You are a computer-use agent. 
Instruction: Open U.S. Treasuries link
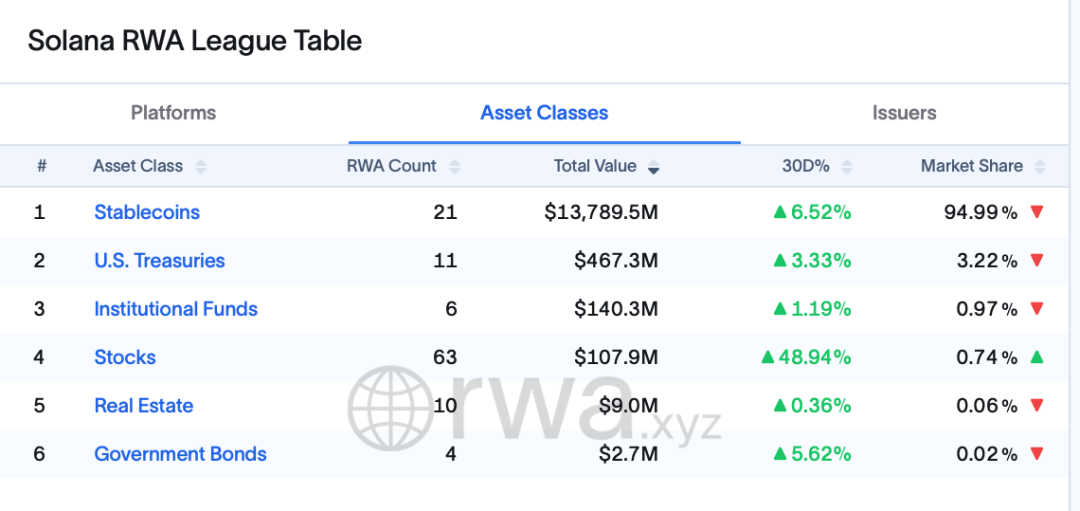(159, 260)
